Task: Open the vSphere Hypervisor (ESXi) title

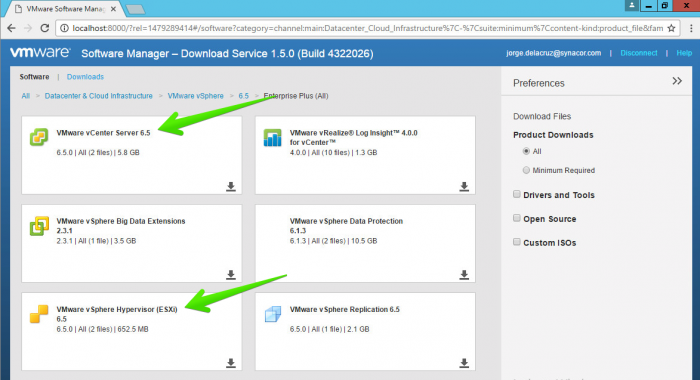Action: point(117,314)
